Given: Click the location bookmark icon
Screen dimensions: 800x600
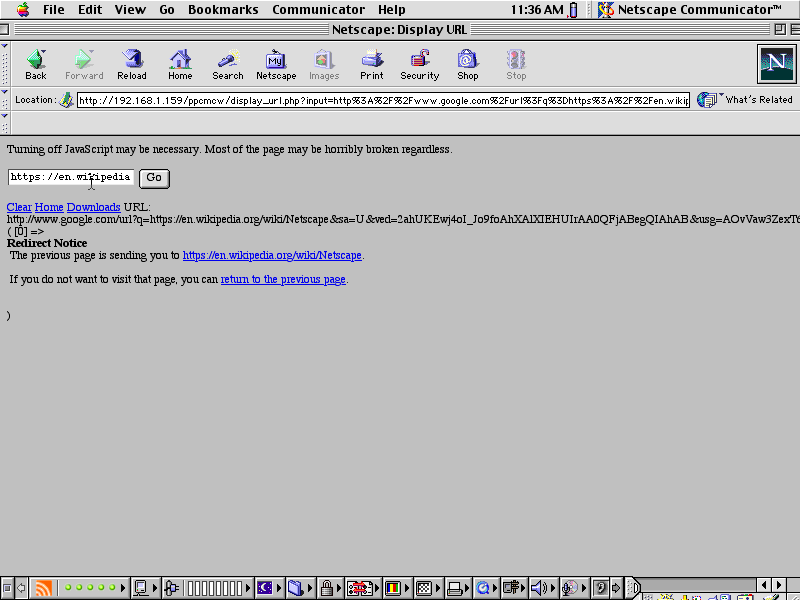Looking at the screenshot, I should tap(66, 100).
